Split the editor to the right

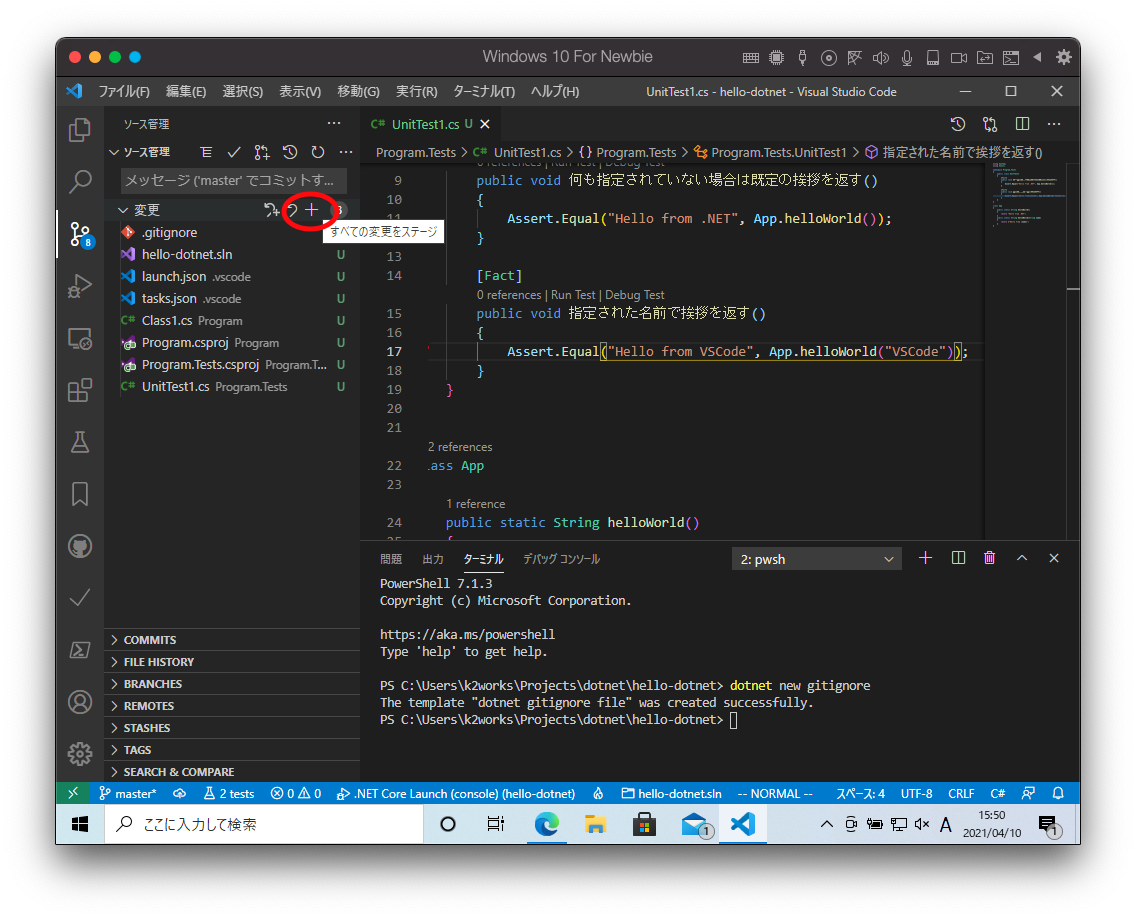click(1022, 124)
